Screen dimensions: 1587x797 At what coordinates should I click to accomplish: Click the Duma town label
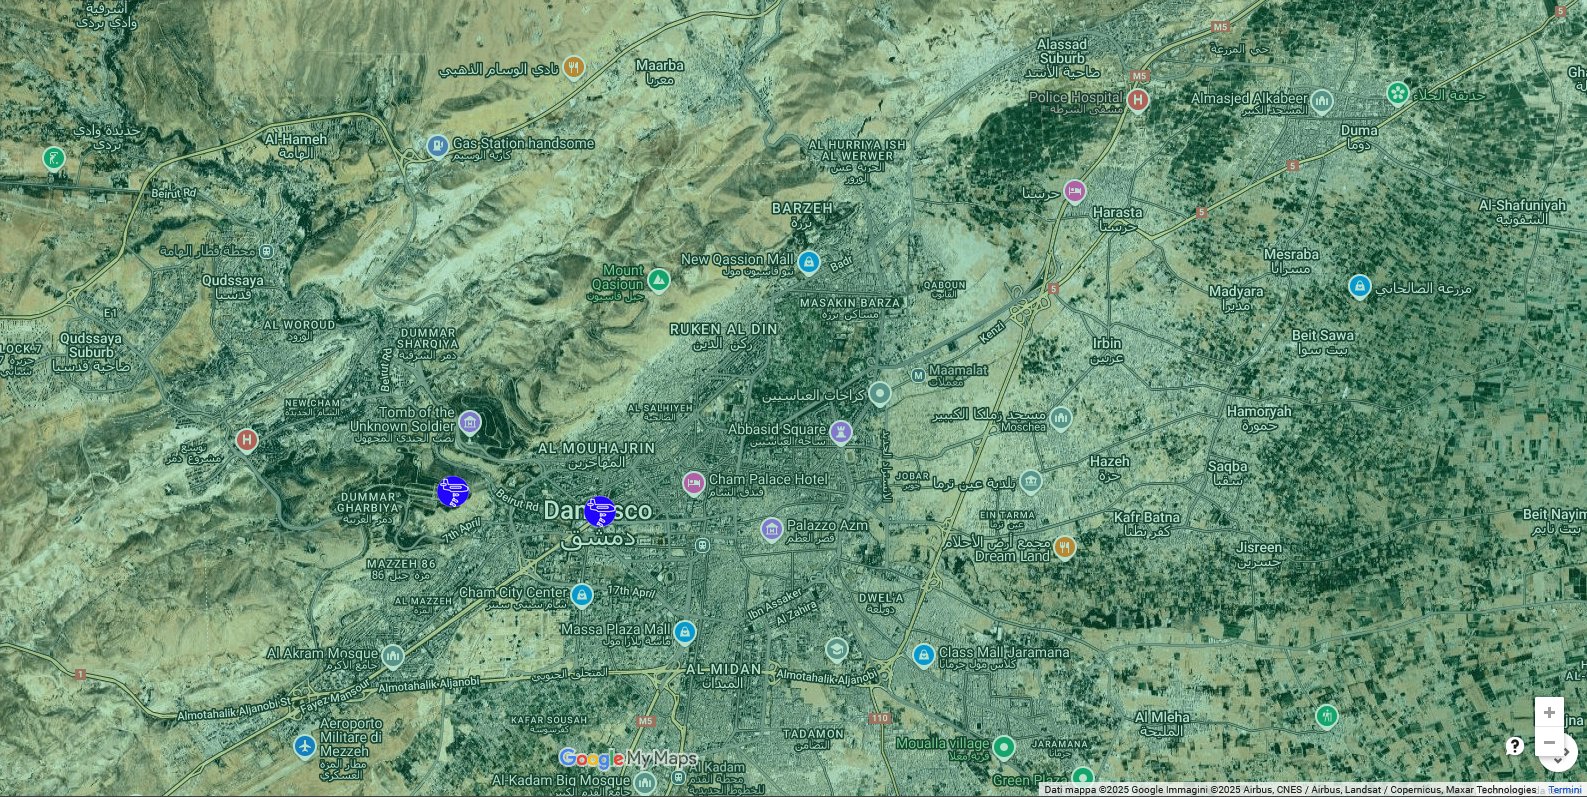pos(1359,137)
